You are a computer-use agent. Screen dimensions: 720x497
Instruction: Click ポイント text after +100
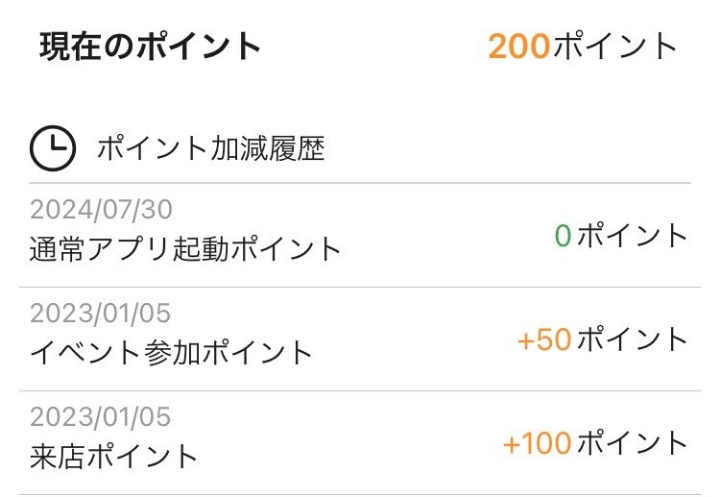[634, 443]
